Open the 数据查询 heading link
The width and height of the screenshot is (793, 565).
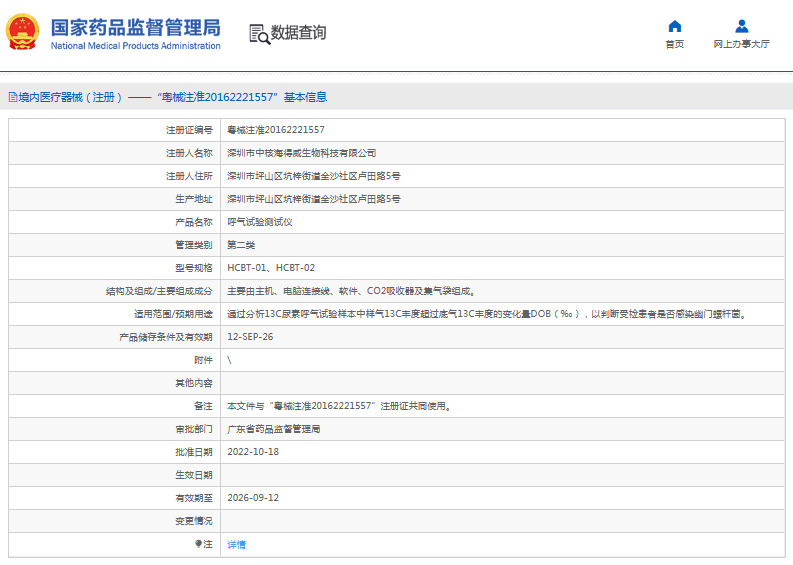tap(298, 33)
